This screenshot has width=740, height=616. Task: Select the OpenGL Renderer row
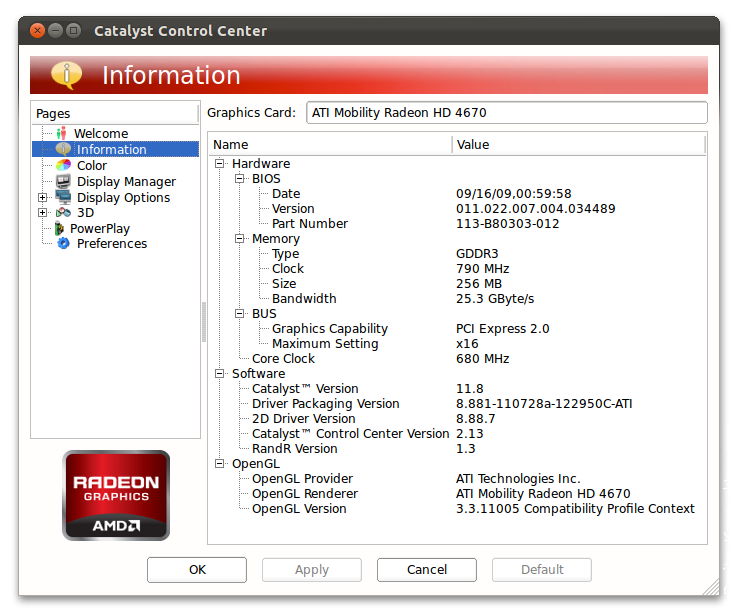point(457,494)
